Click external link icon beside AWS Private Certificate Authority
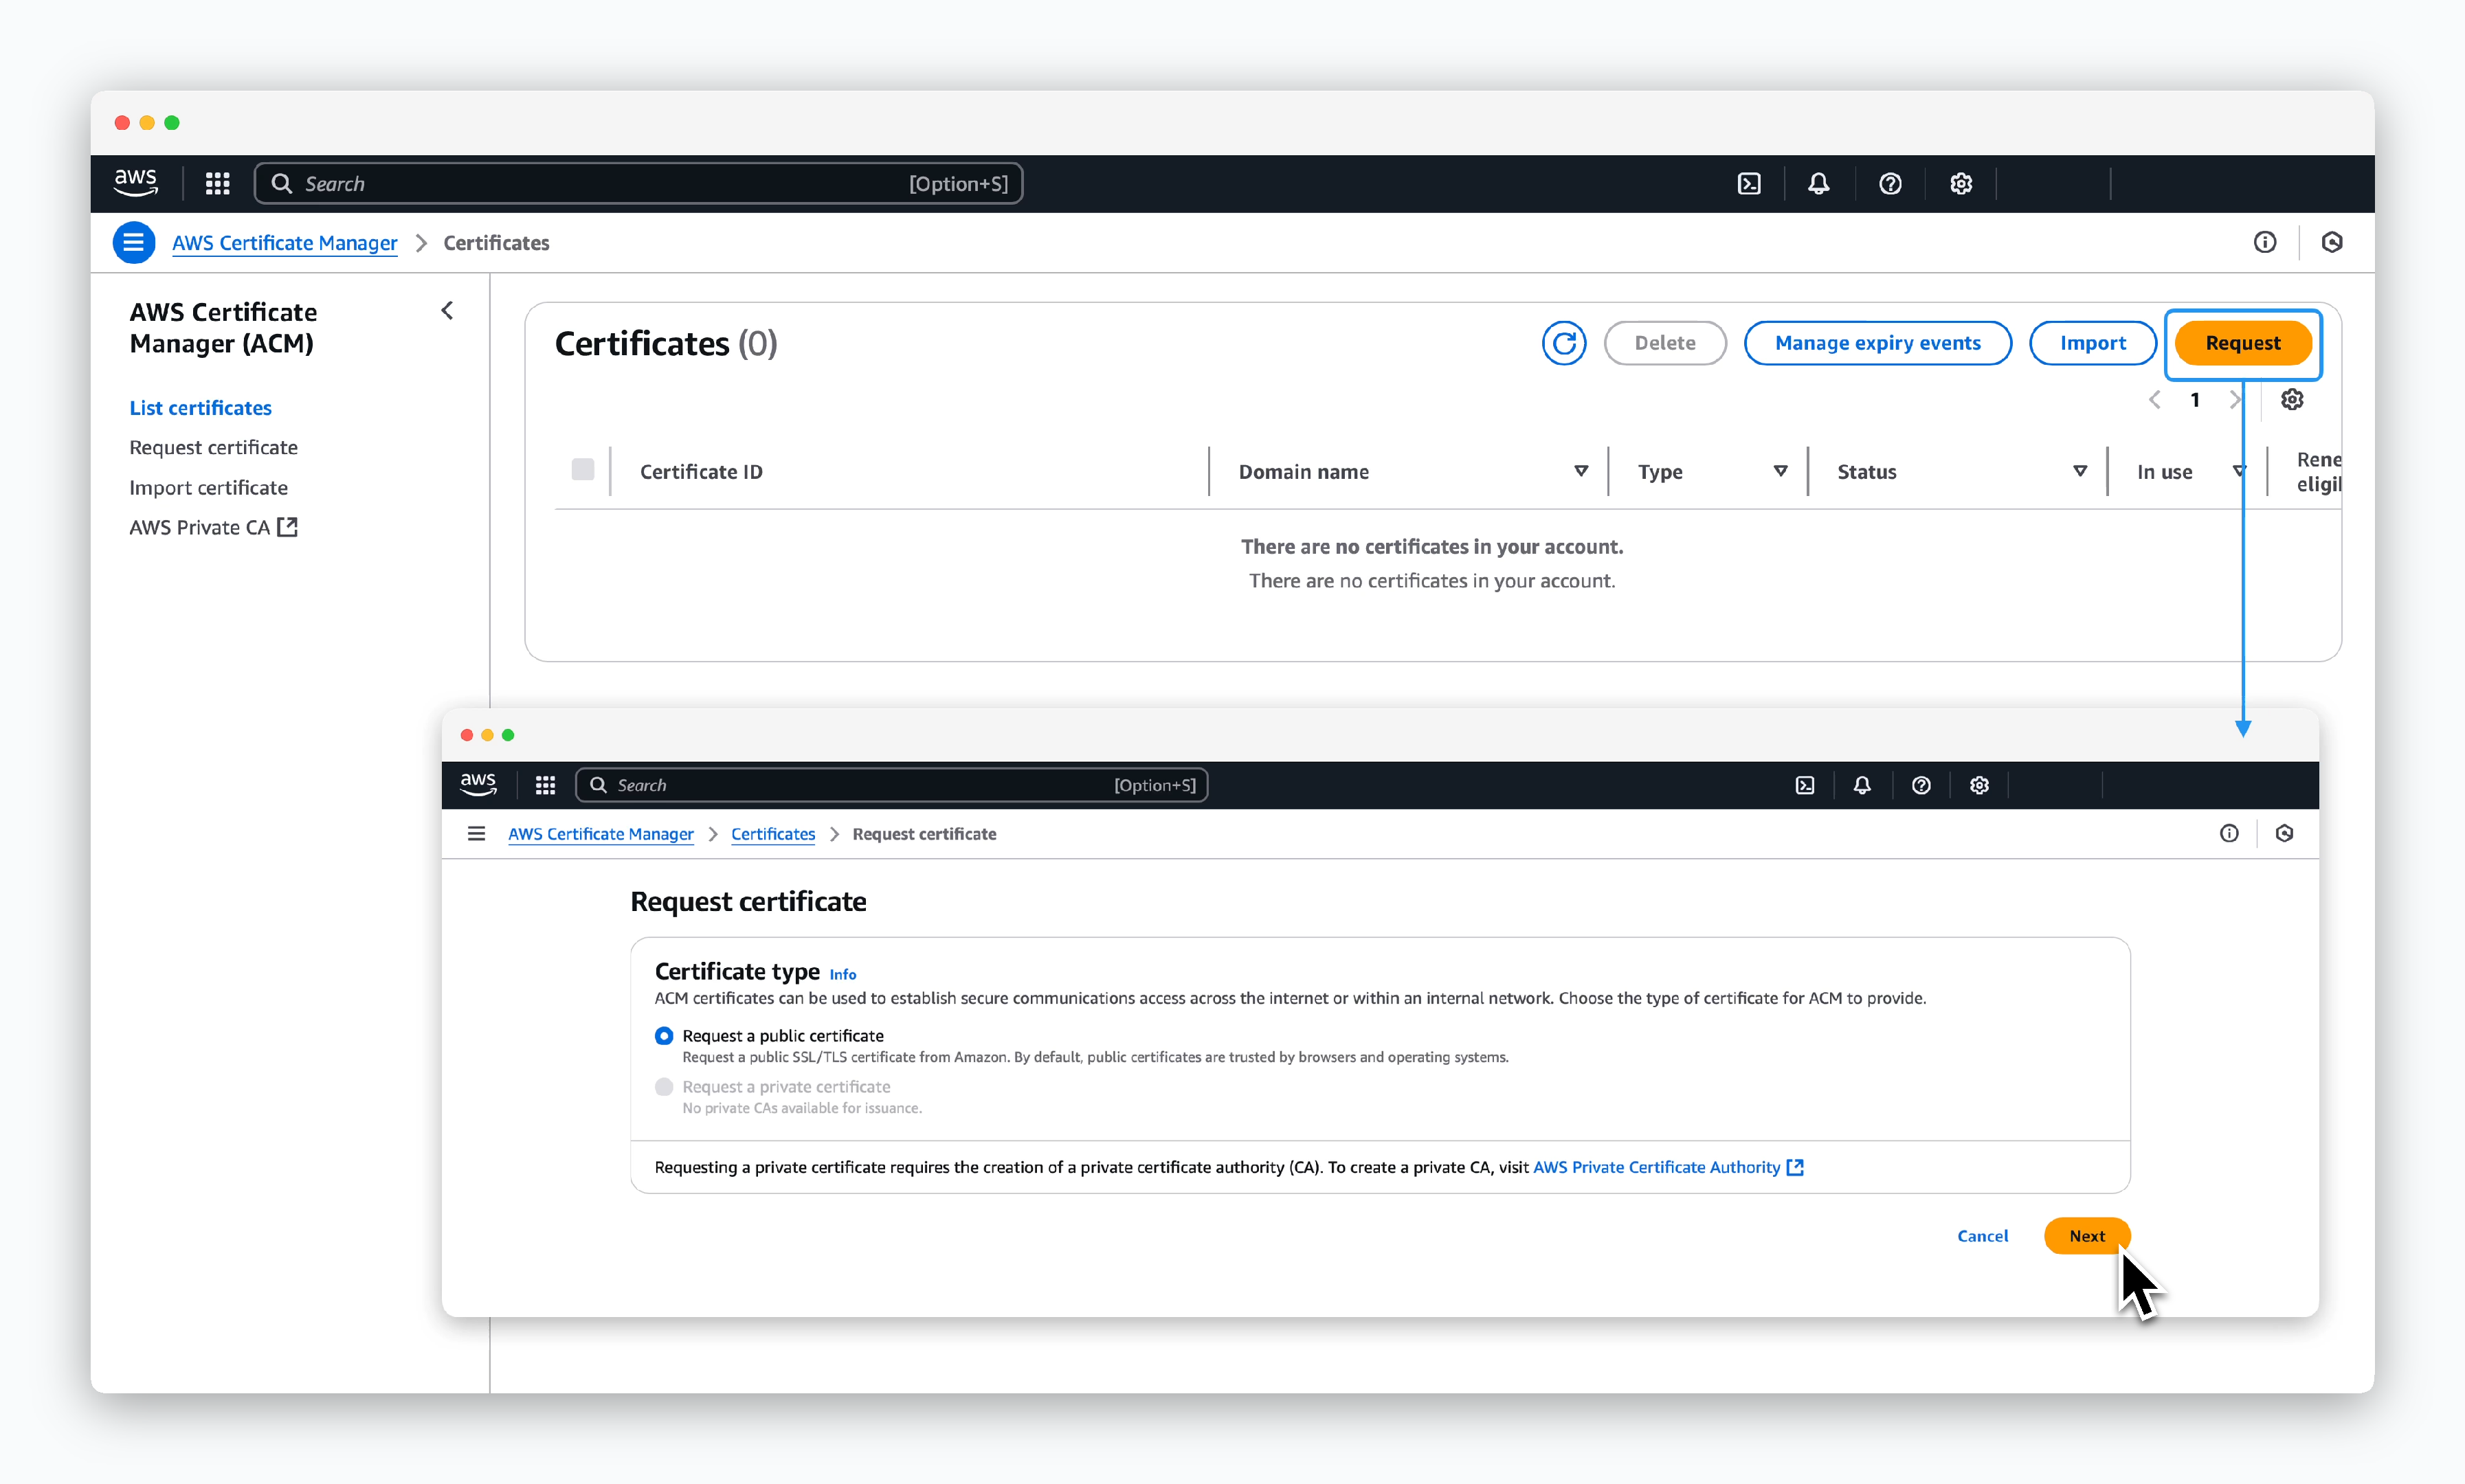Screen dimensions: 2465x1484 coord(1795,1167)
